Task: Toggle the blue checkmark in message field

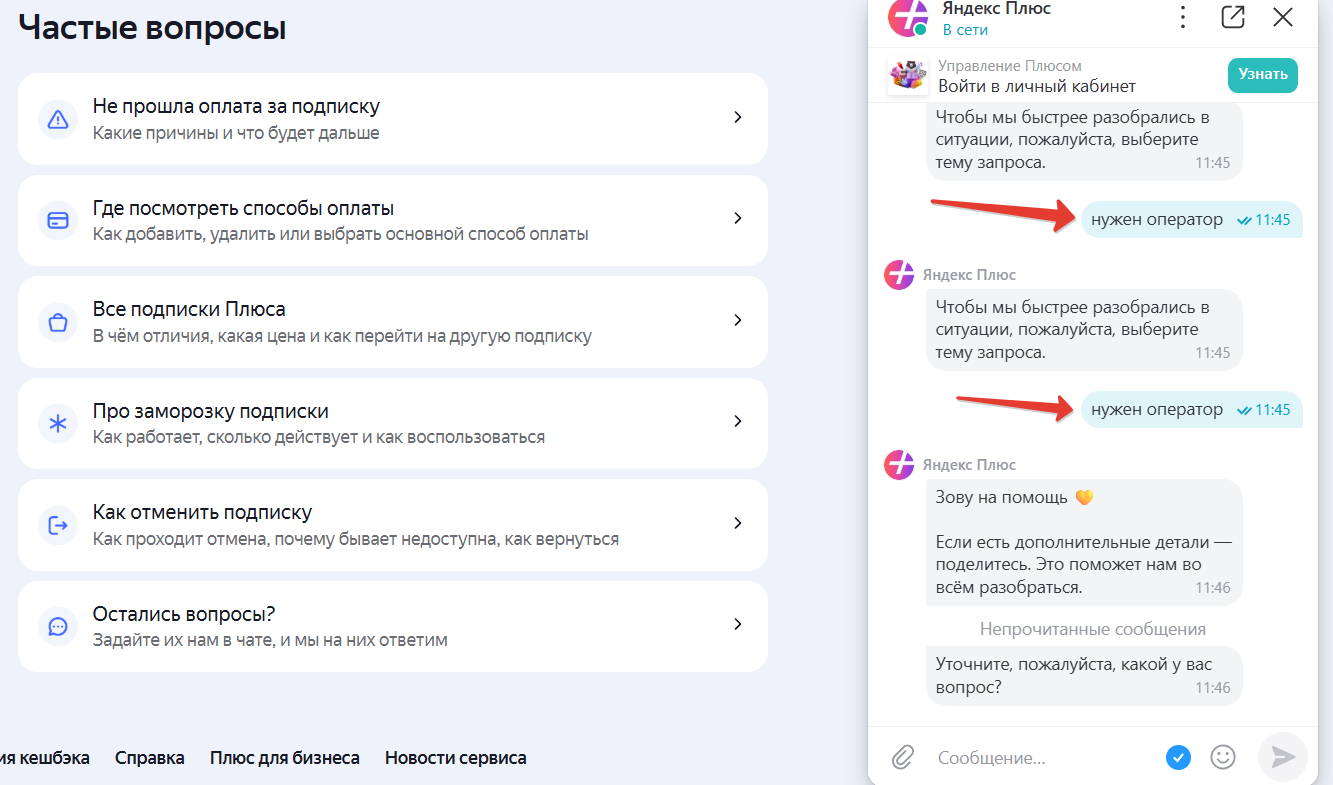Action: (x=1179, y=757)
